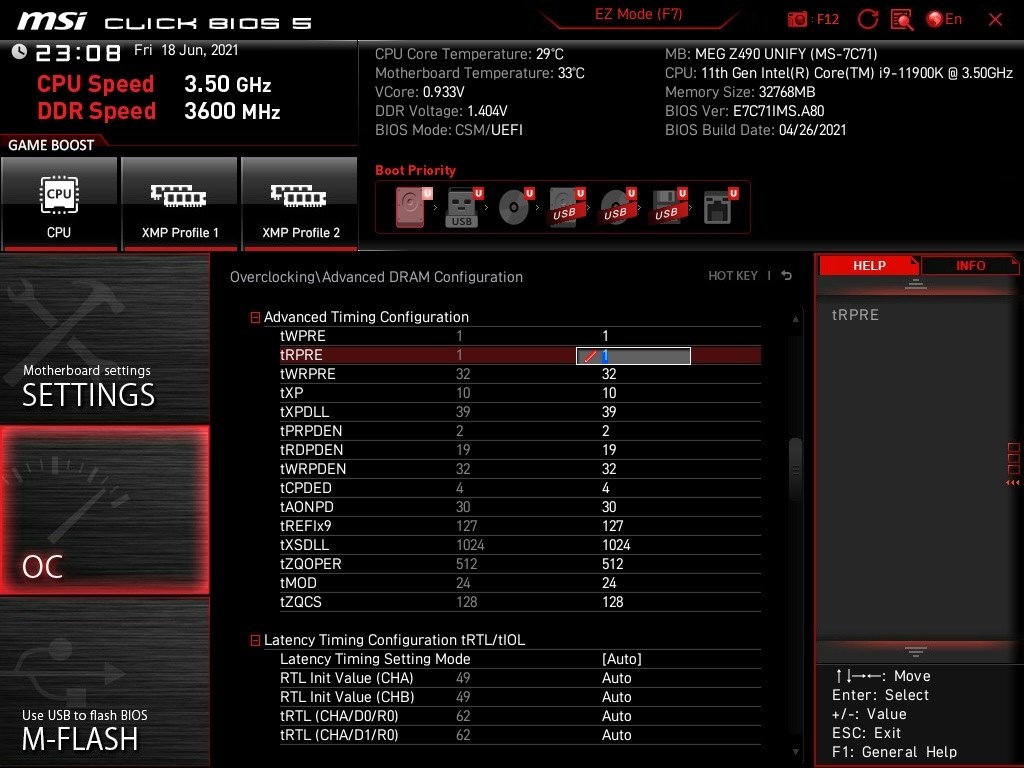This screenshot has height=768, width=1024.
Task: Collapse the Advanced Timing Configuration section
Action: pos(255,317)
